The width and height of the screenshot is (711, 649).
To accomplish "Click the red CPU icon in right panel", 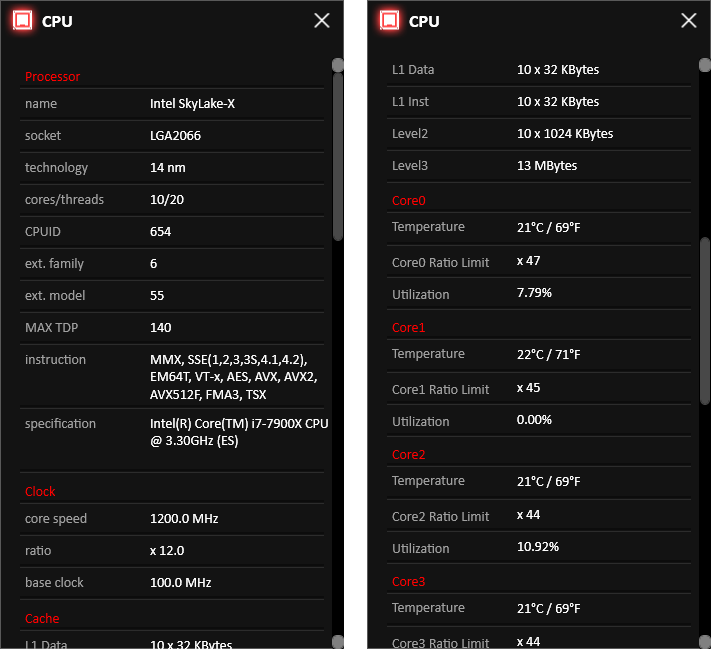I will point(389,20).
